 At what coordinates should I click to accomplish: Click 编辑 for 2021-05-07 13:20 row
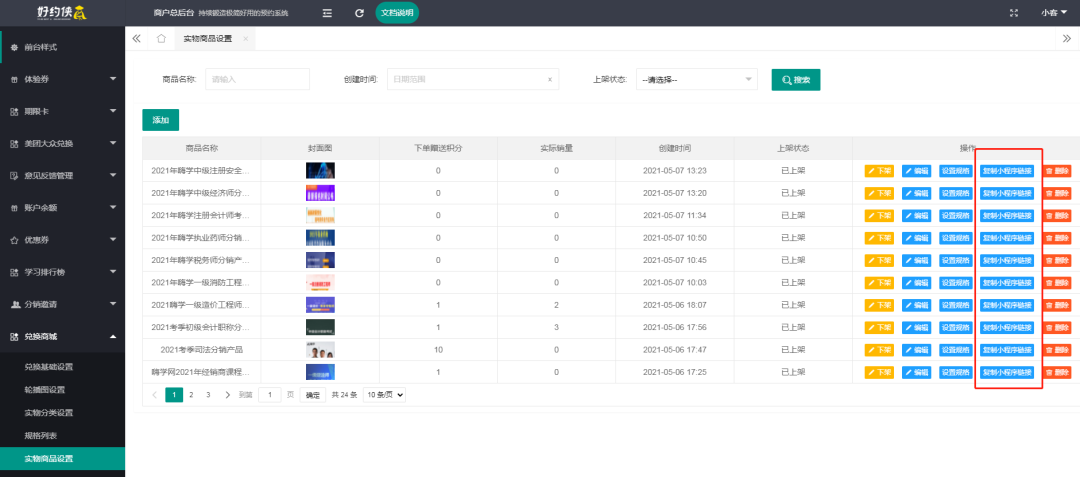coord(916,193)
